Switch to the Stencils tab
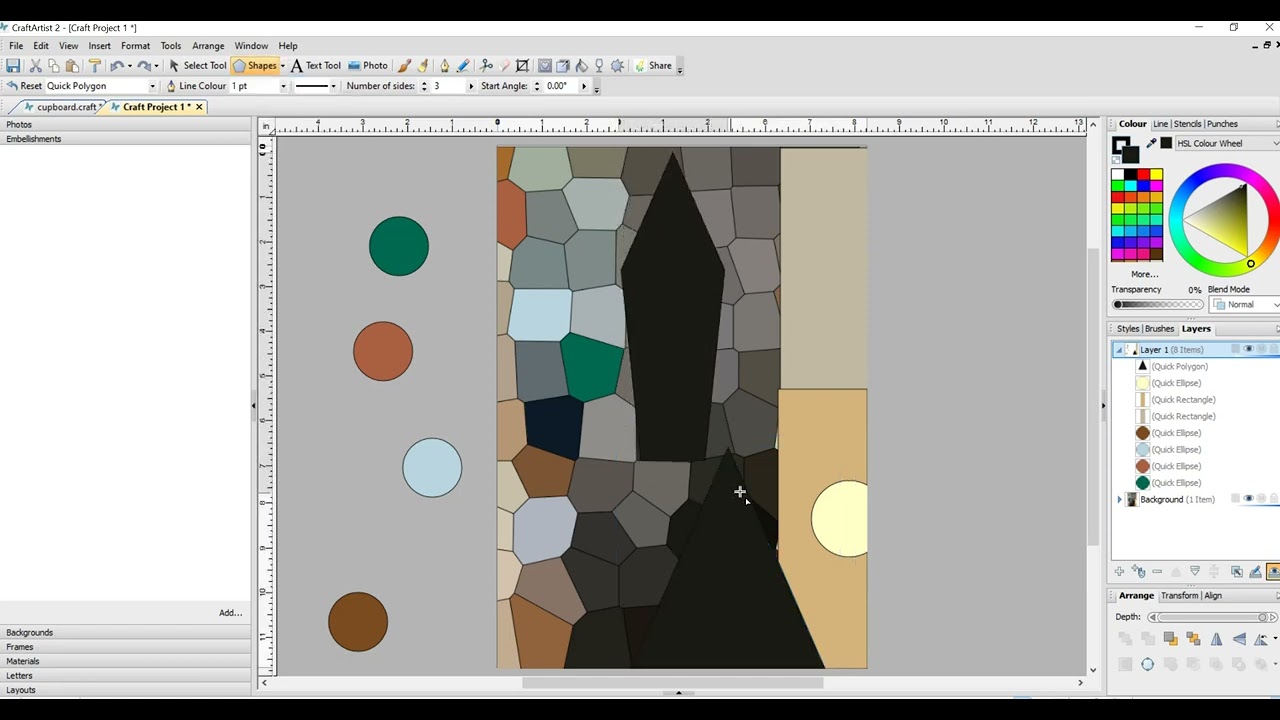The image size is (1280, 720). click(x=1187, y=124)
